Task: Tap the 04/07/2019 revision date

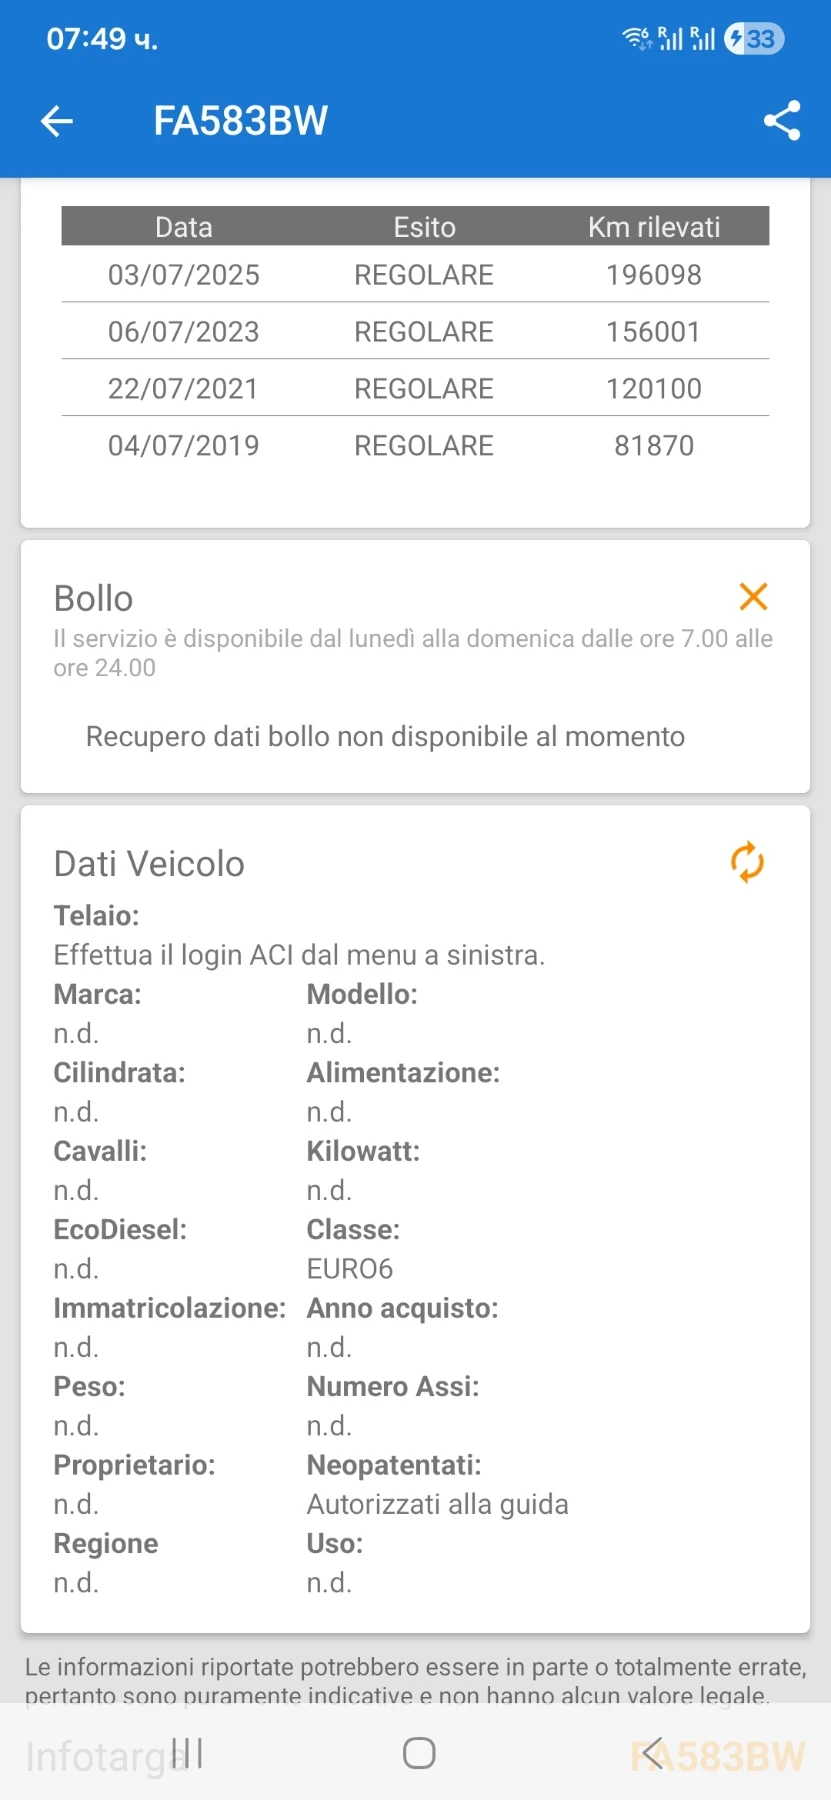Action: [184, 446]
